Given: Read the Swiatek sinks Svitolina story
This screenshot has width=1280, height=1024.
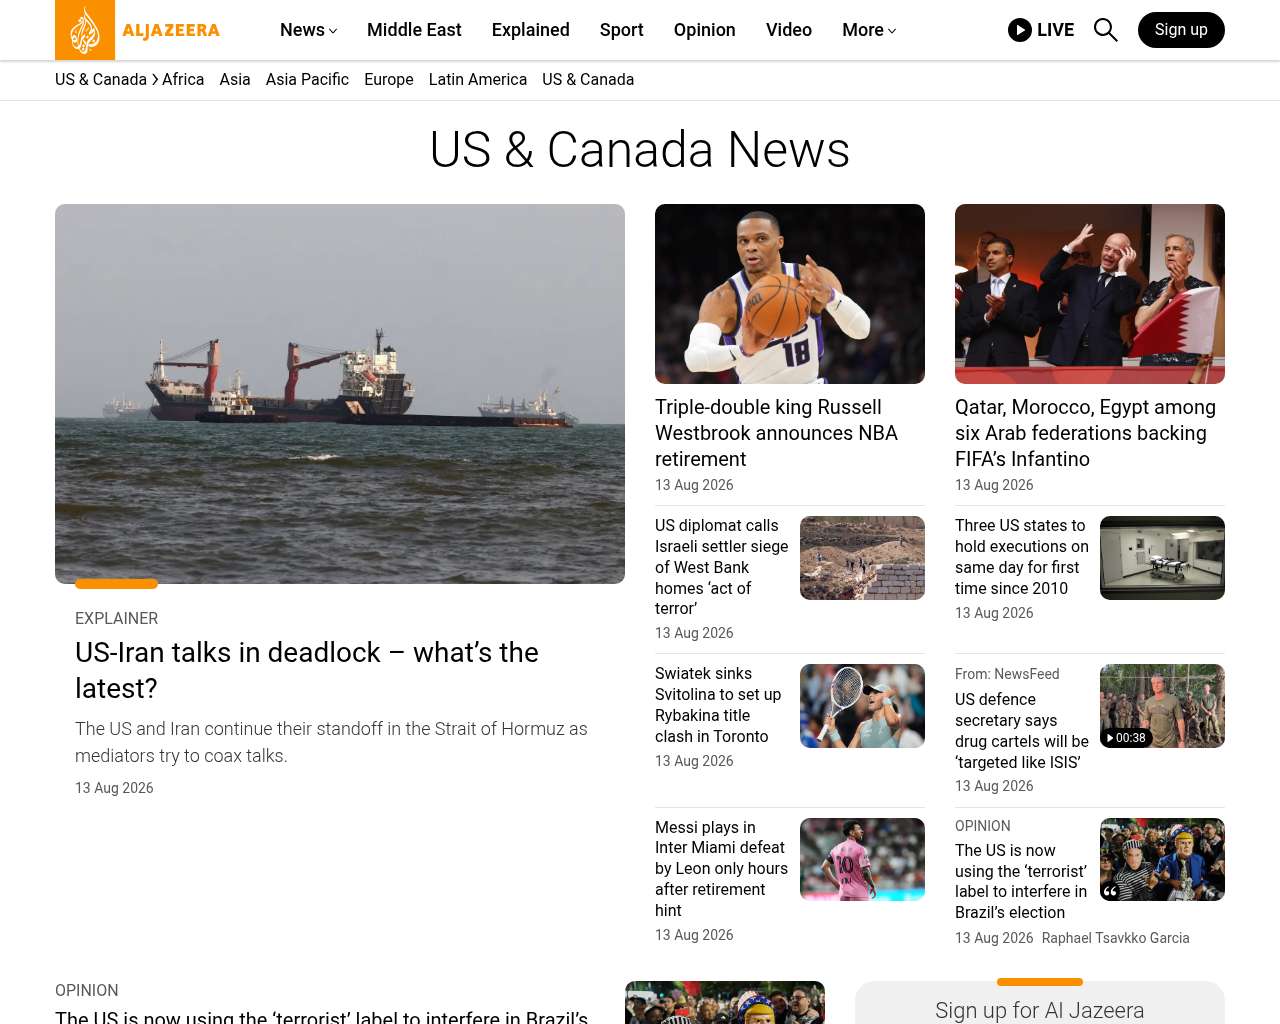Looking at the screenshot, I should [718, 705].
